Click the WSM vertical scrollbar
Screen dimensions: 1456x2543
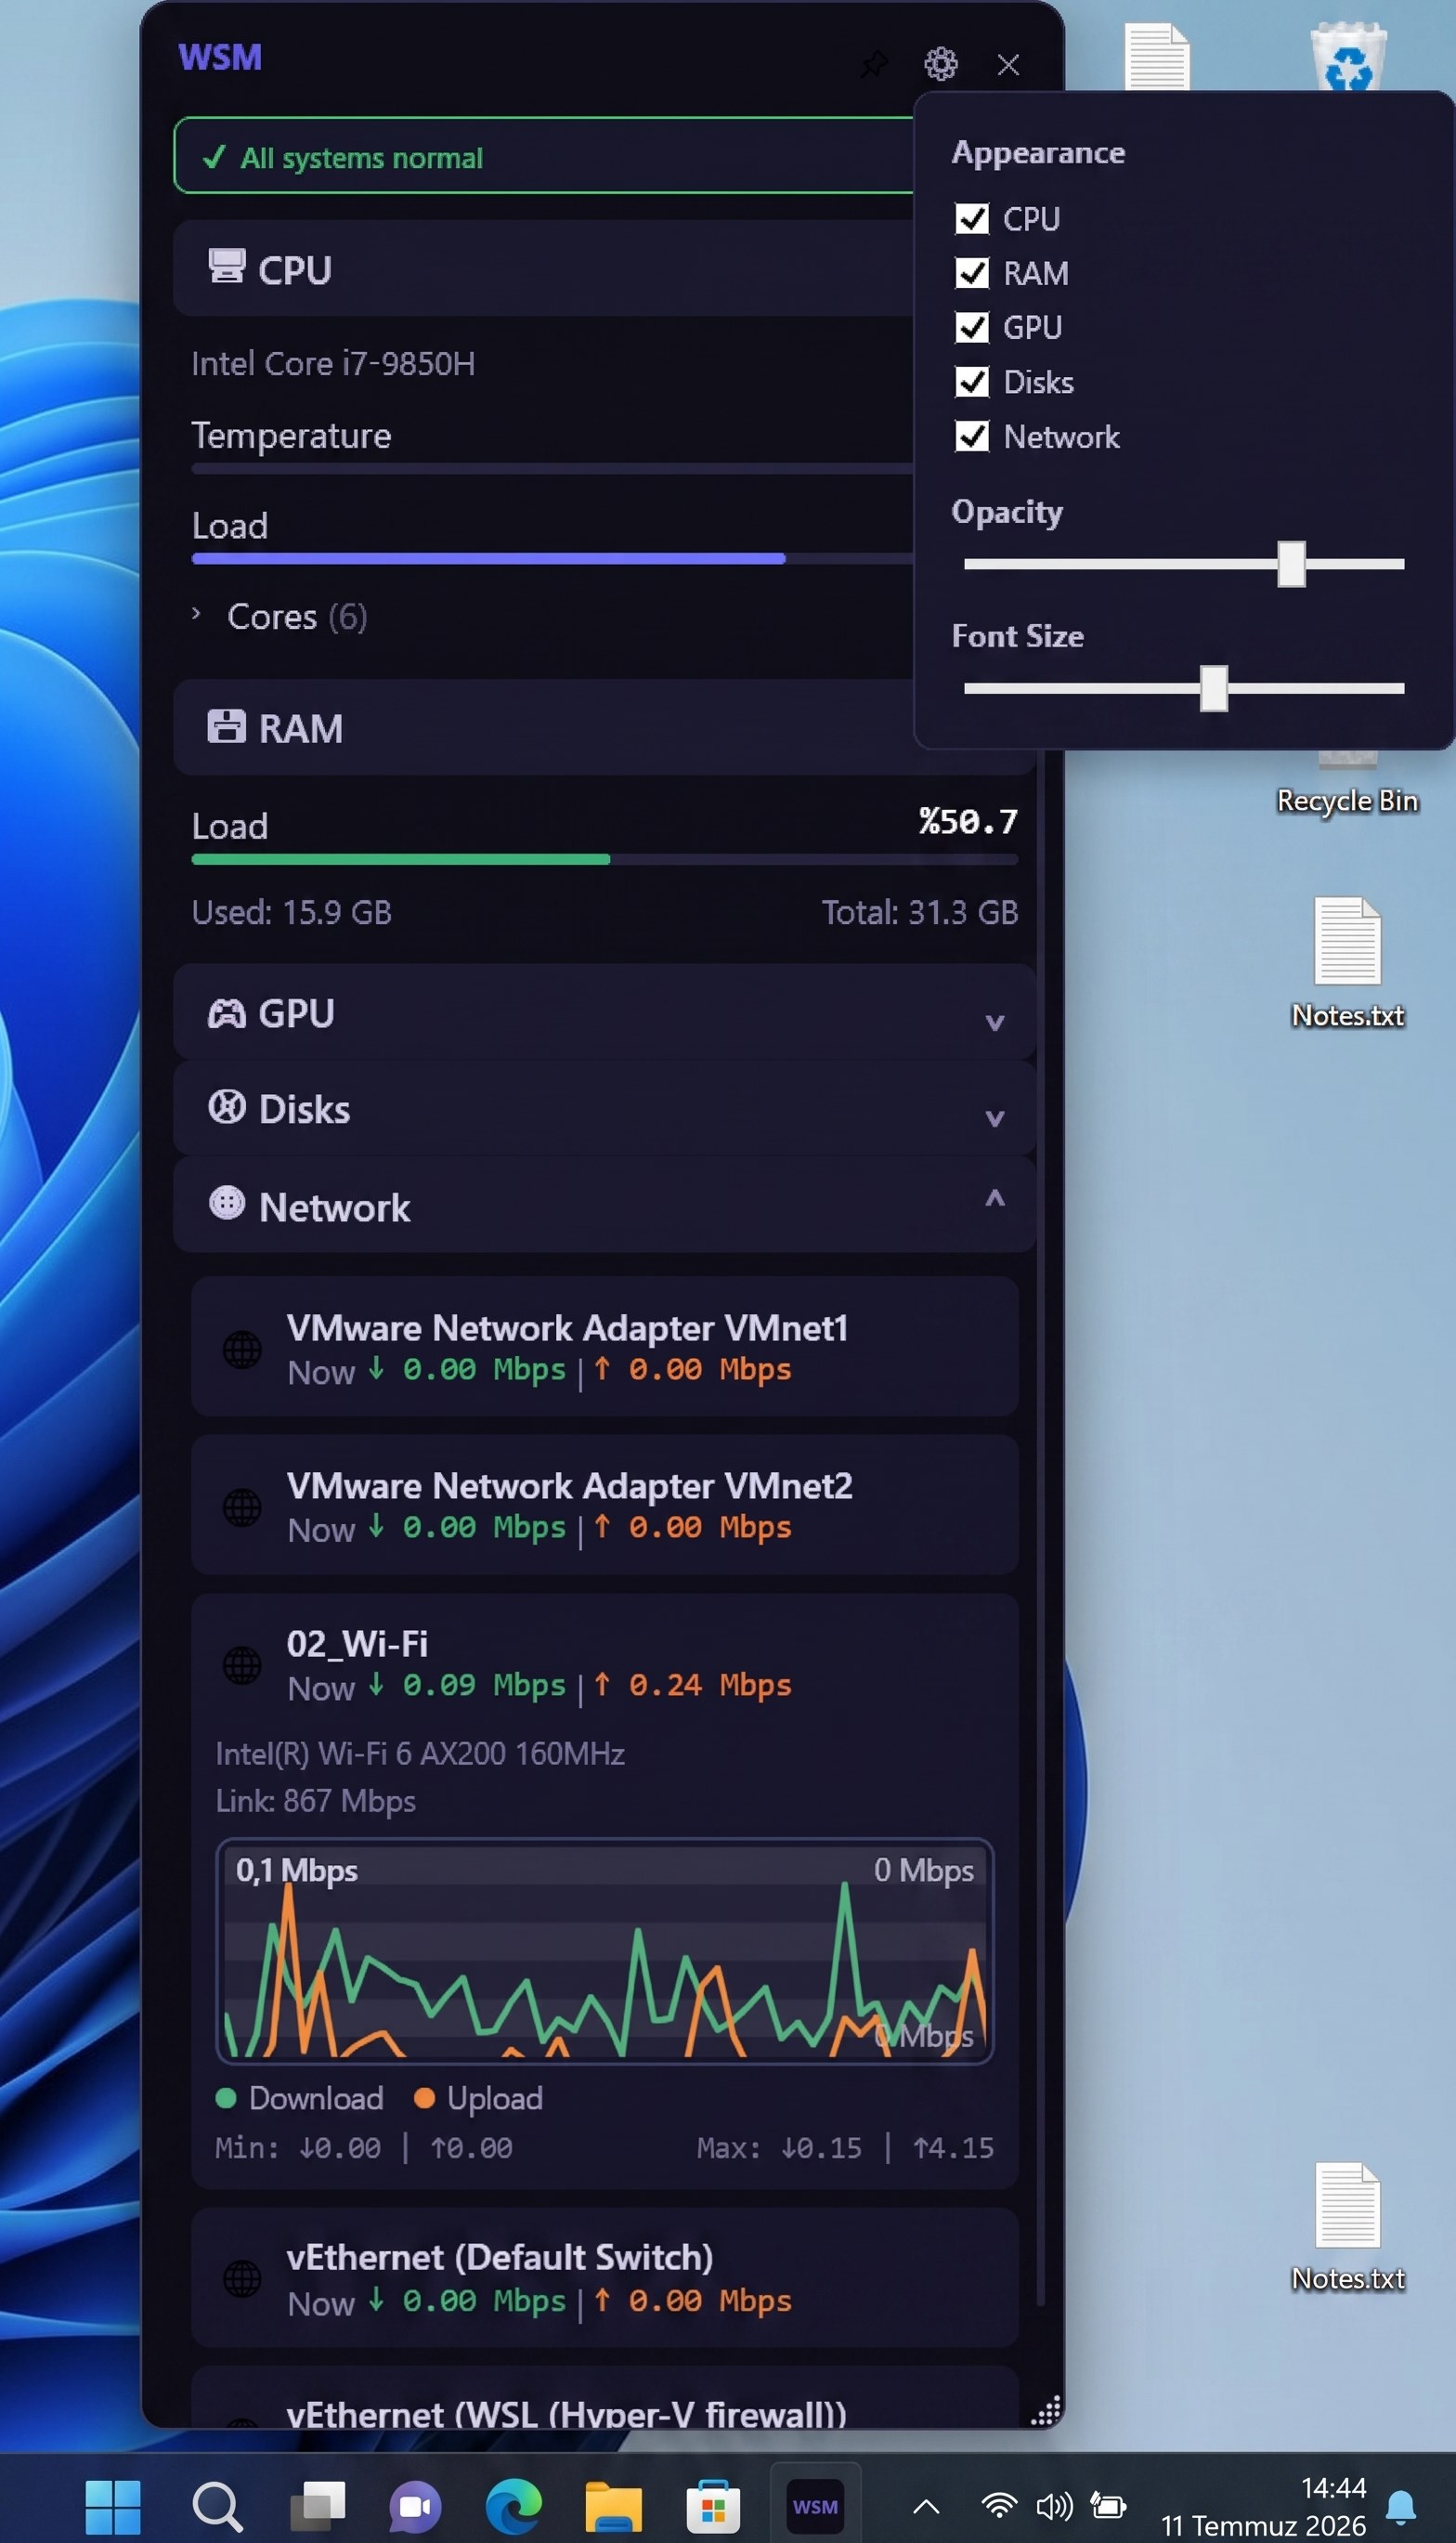pos(1041,1530)
